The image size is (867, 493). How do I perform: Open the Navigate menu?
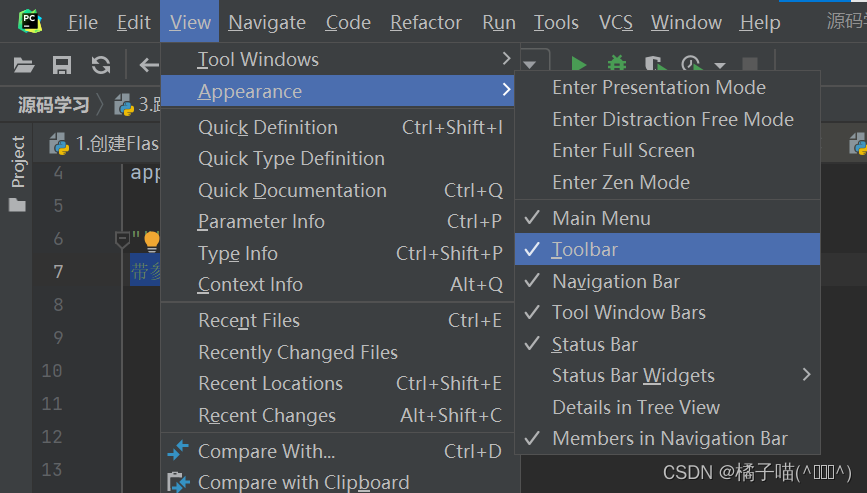click(267, 22)
